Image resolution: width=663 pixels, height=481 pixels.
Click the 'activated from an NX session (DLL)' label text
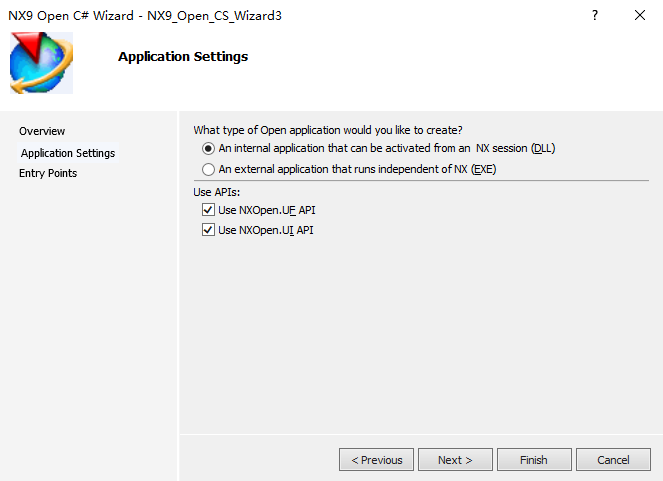coord(386,149)
